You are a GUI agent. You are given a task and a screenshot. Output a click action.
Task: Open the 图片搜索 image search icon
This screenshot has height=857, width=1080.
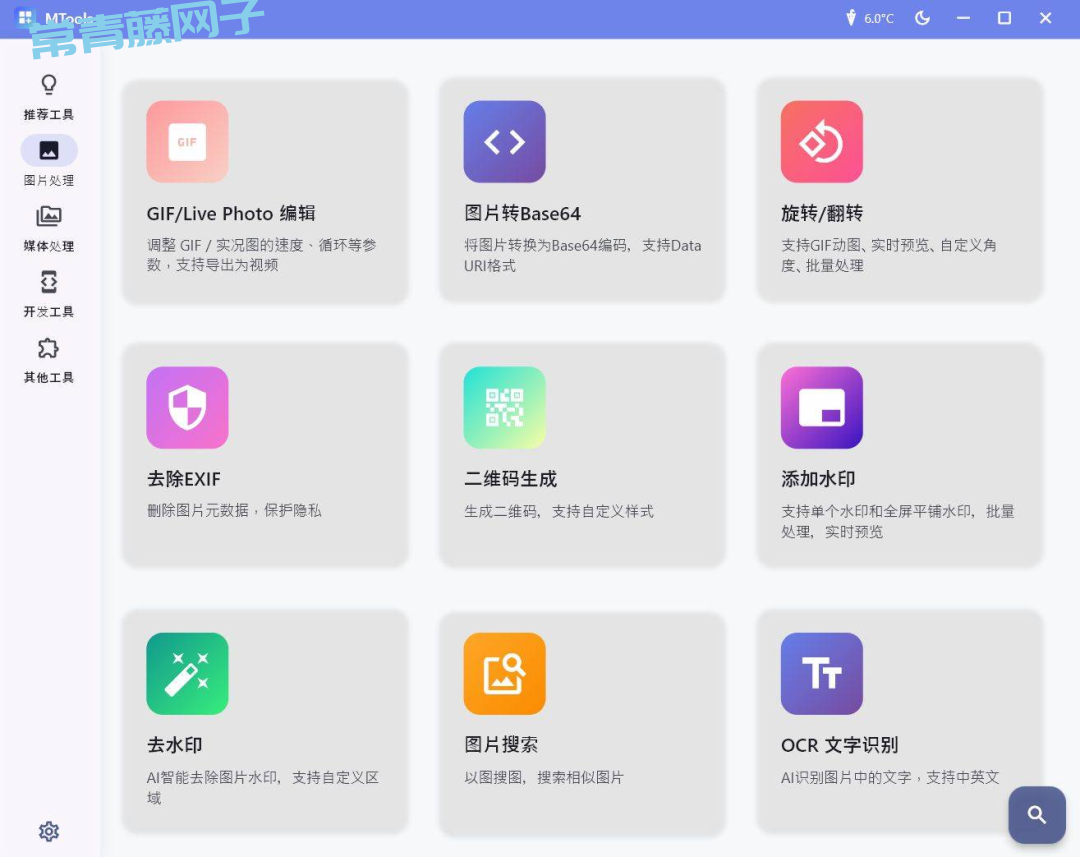click(x=504, y=674)
